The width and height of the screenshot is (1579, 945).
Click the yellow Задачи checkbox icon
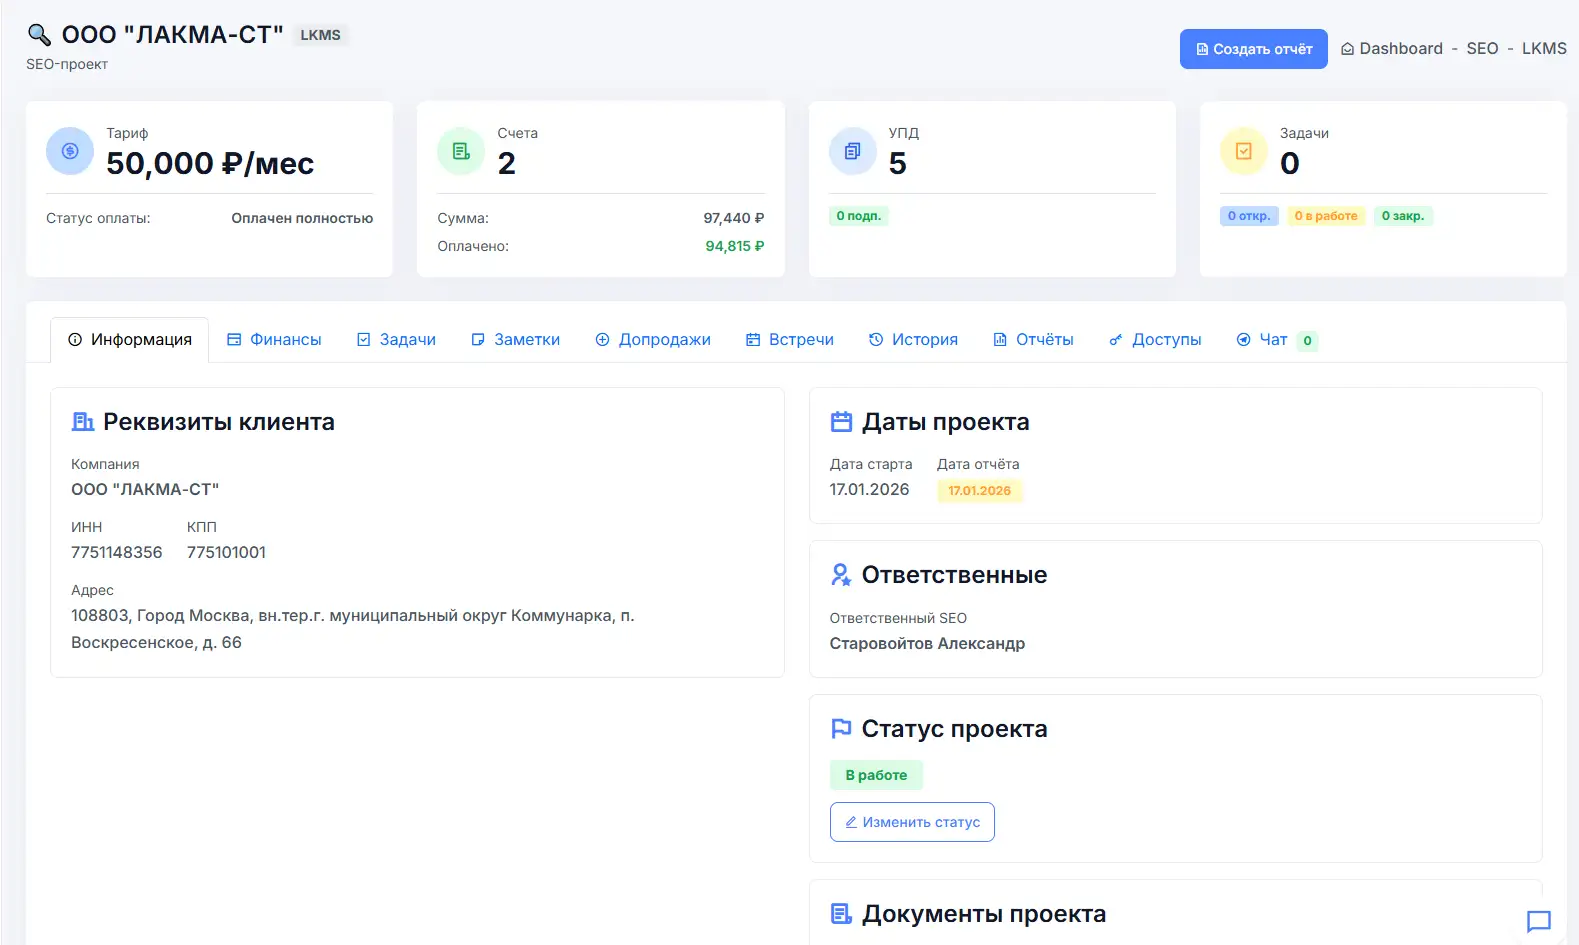(x=1244, y=151)
